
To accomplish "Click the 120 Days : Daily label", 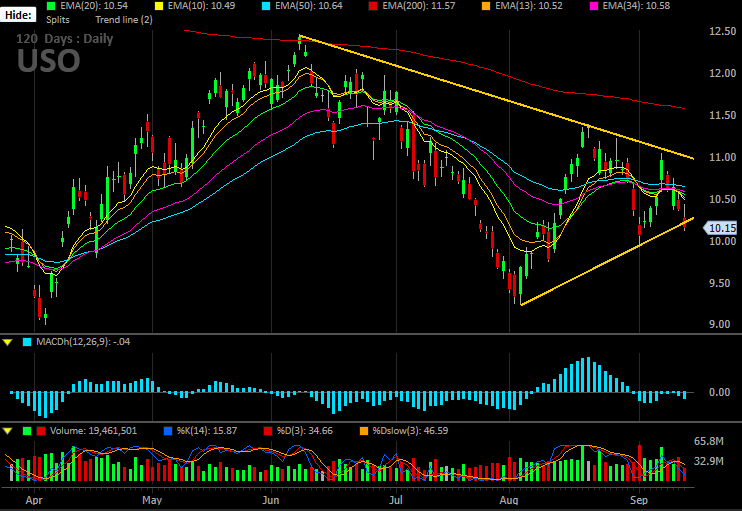I will pos(65,39).
